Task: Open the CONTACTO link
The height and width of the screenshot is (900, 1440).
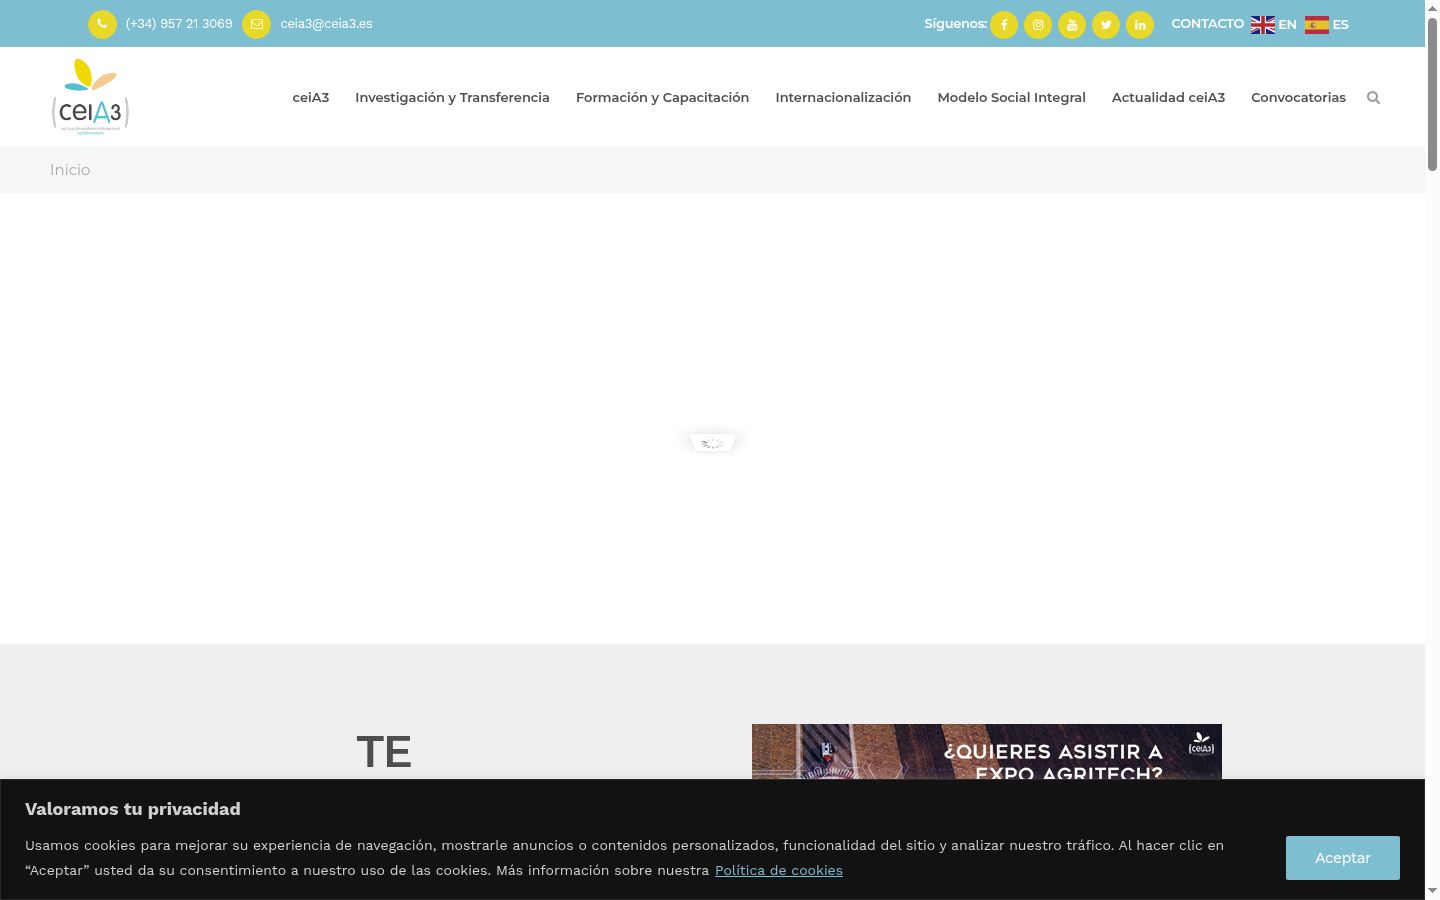Action: tap(1208, 23)
